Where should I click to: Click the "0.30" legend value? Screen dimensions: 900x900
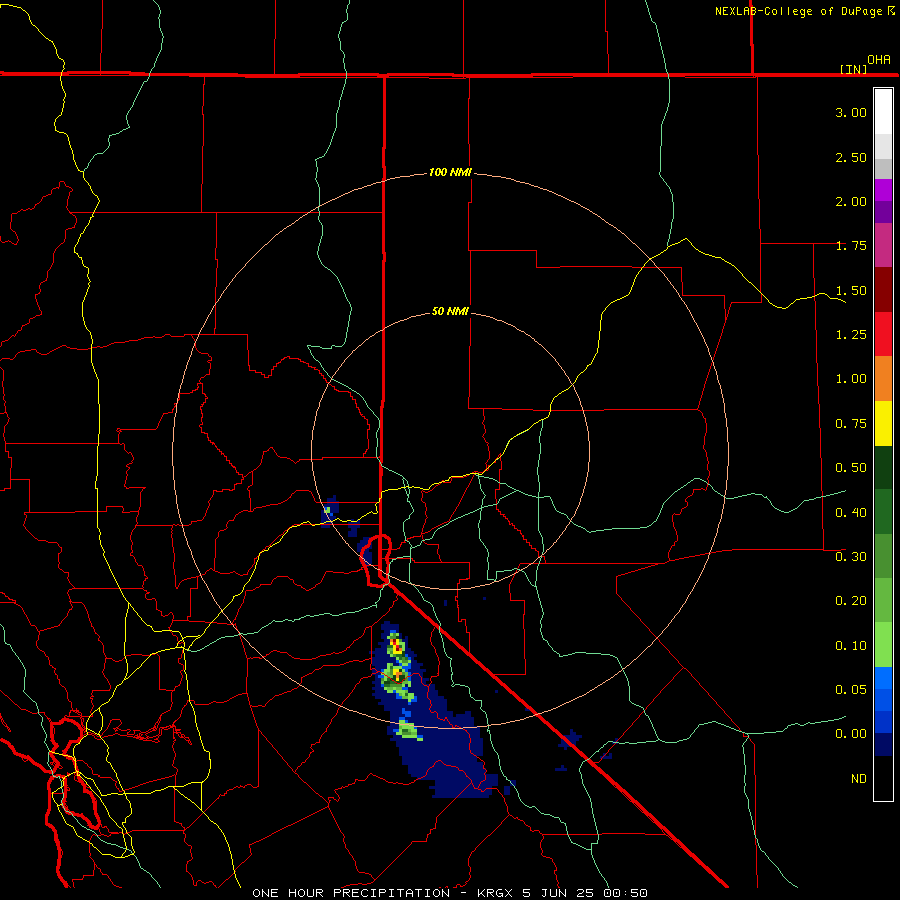point(851,557)
